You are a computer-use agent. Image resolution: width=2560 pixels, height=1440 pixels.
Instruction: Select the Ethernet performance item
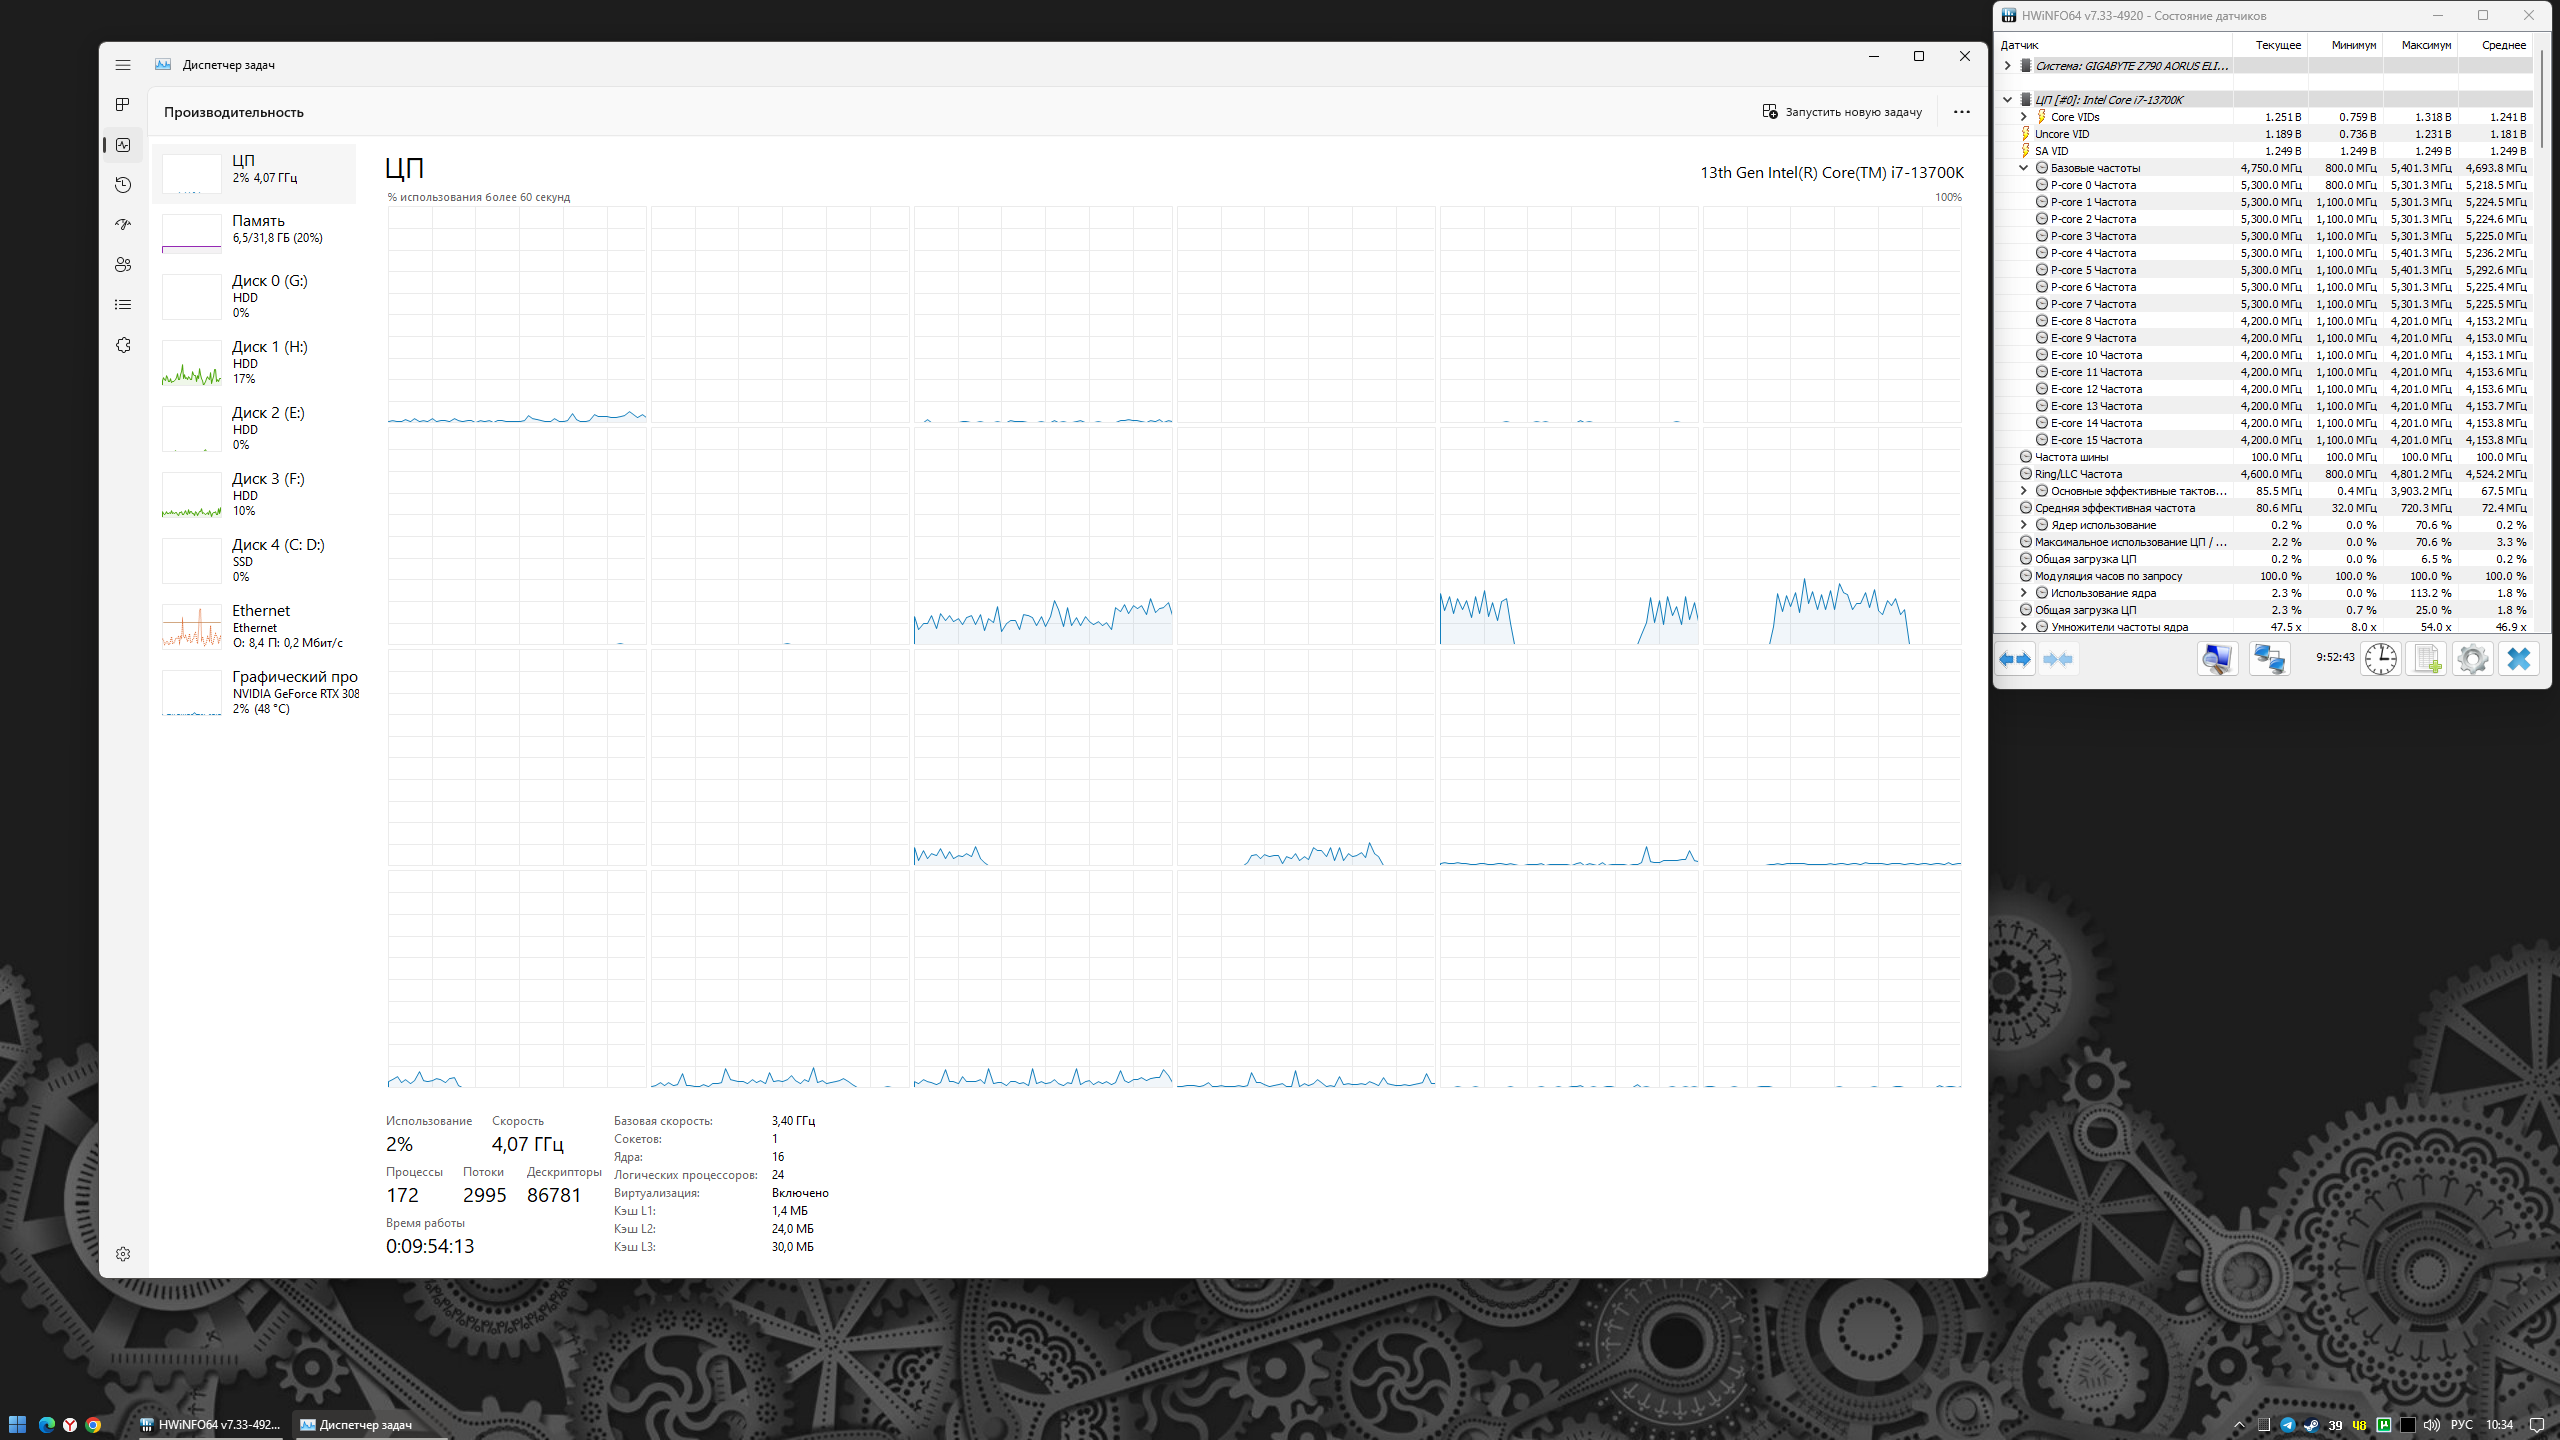point(258,625)
